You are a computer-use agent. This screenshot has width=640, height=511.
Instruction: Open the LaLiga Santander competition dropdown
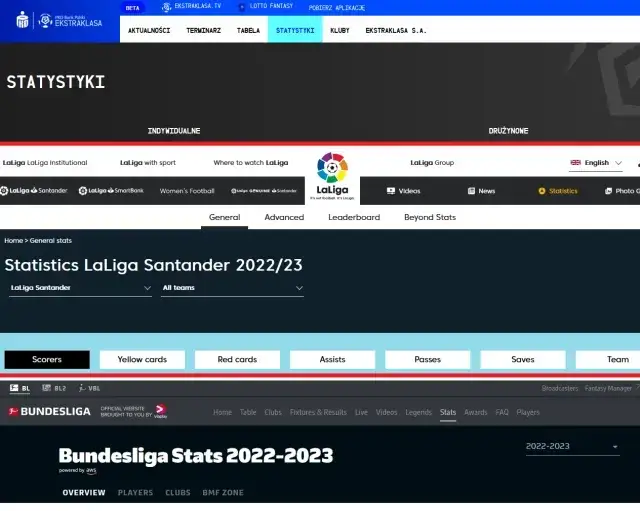coord(80,288)
